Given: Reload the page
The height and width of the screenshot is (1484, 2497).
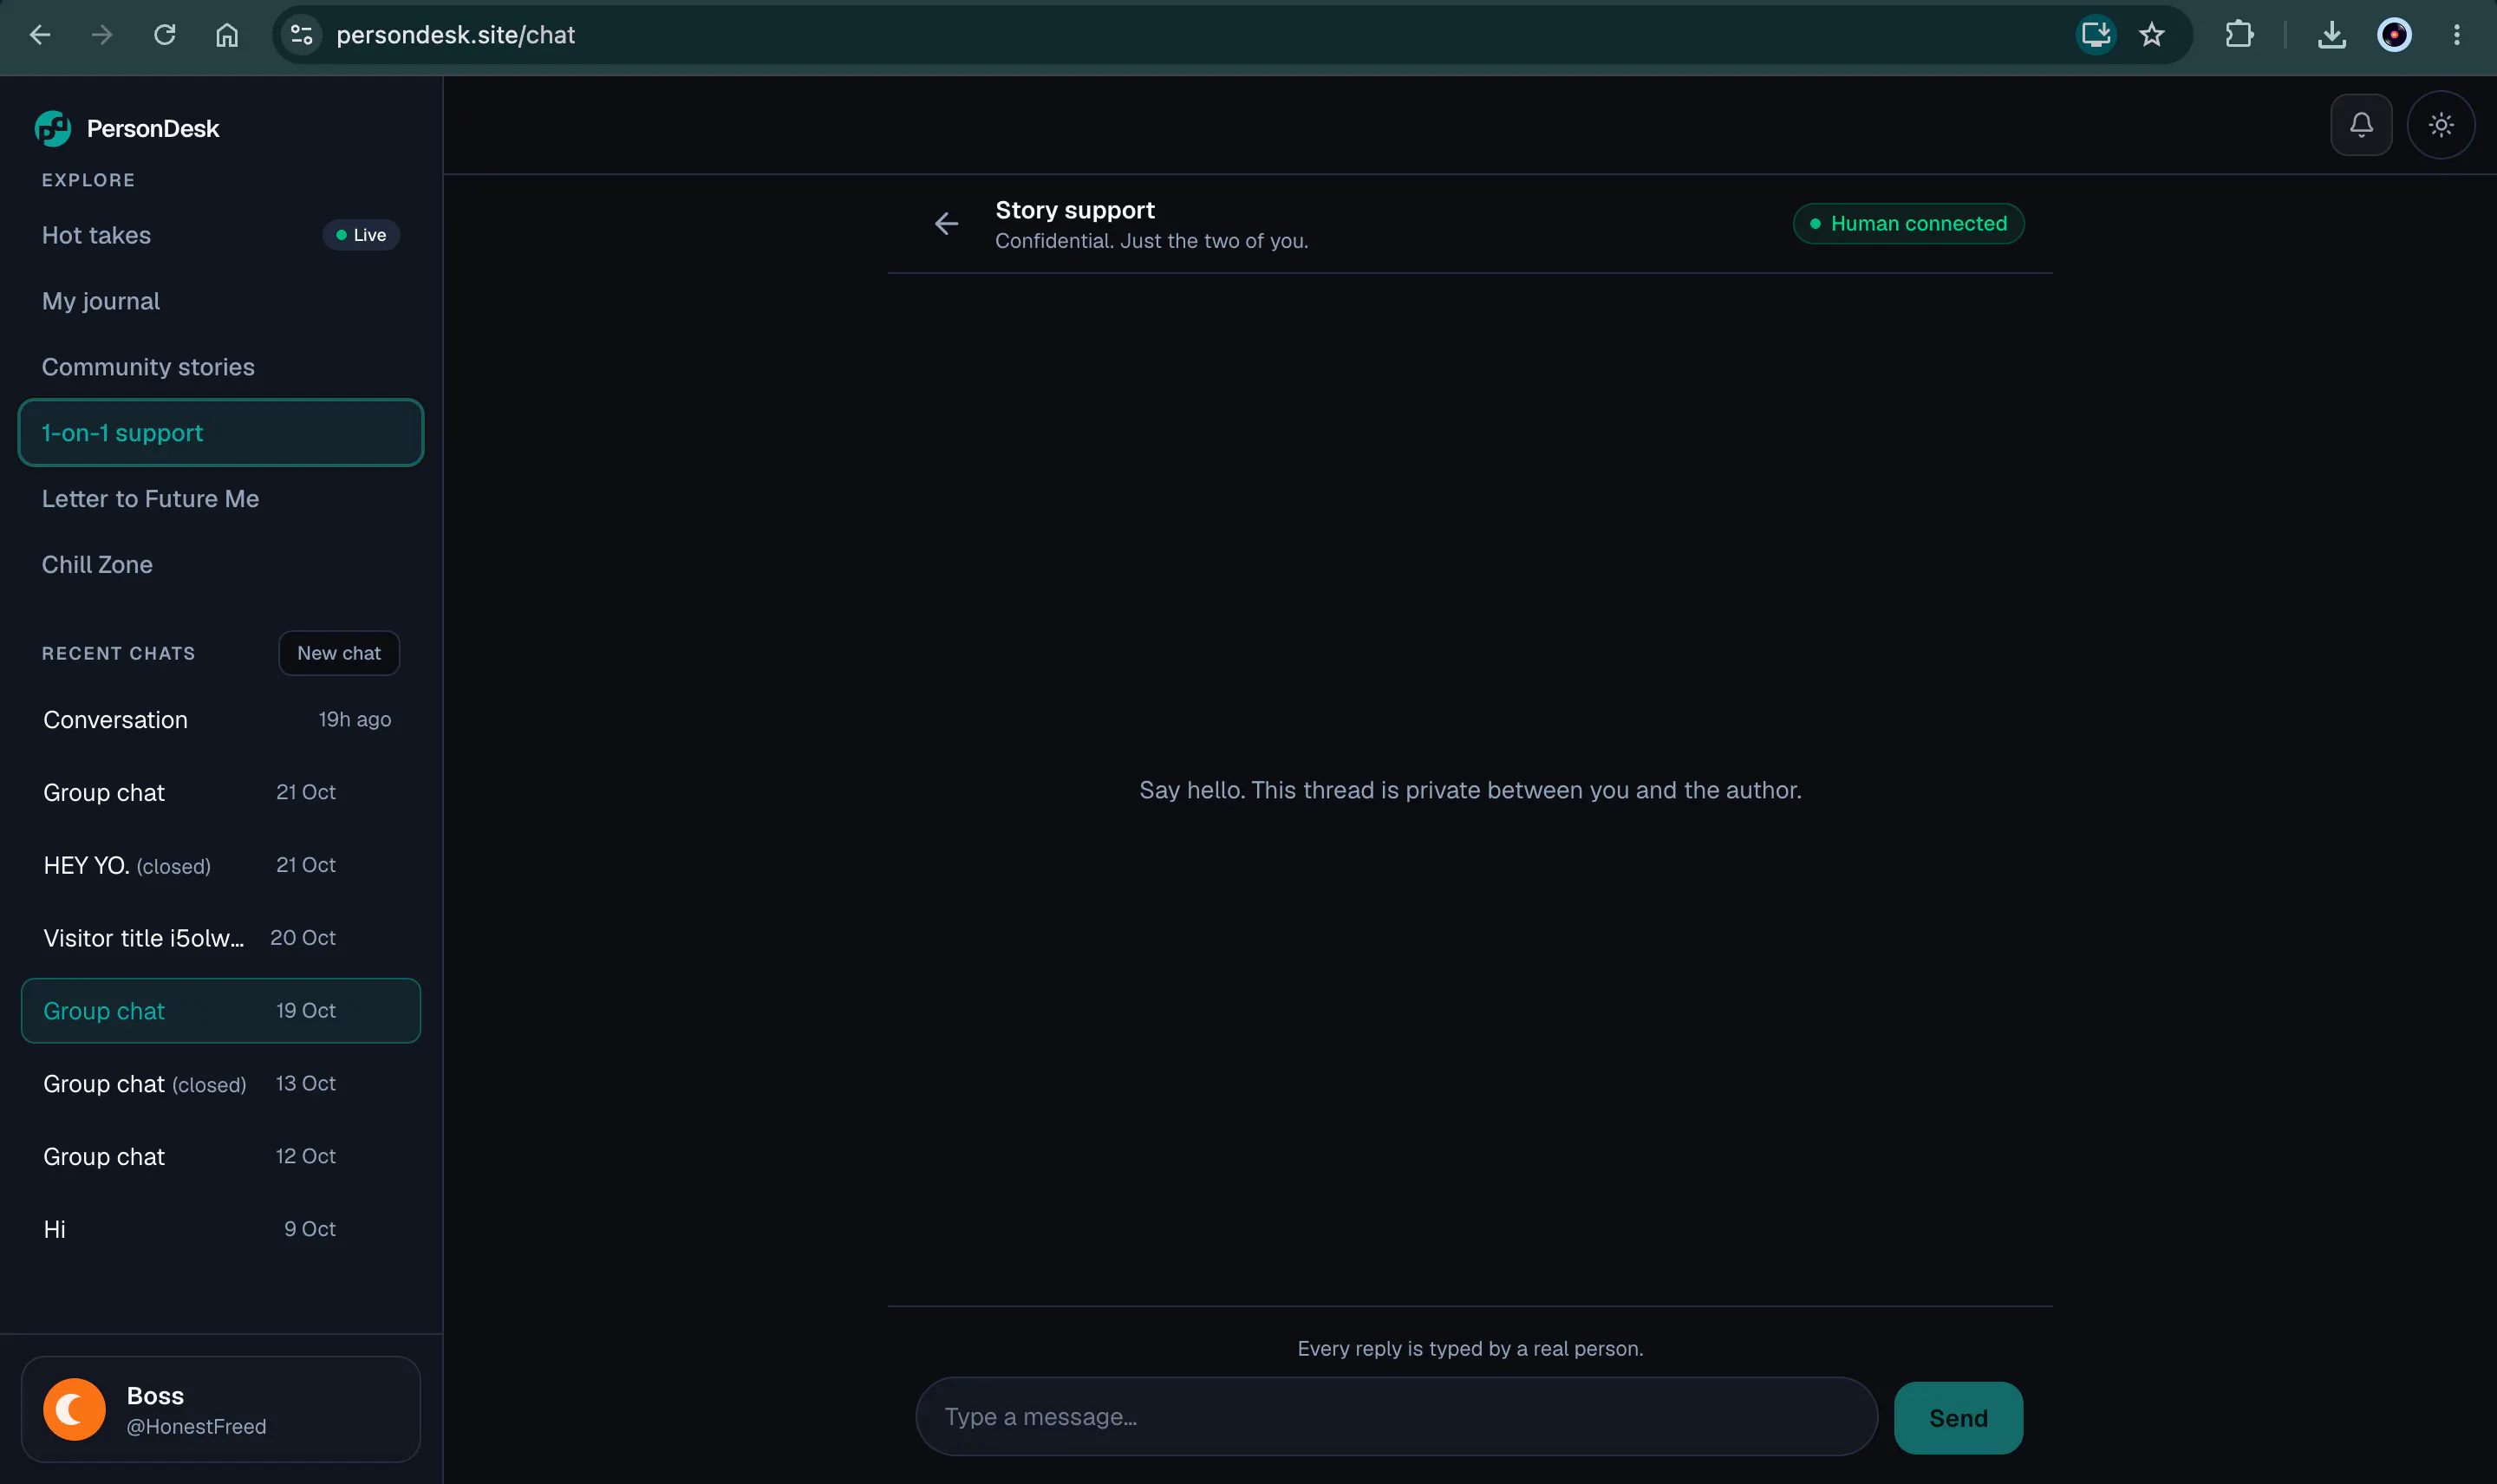Looking at the screenshot, I should [x=165, y=35].
